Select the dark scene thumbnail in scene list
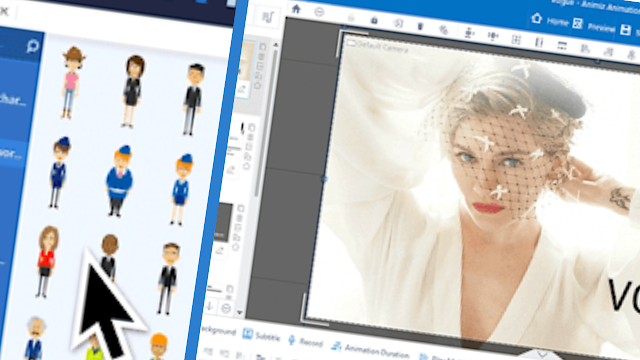The image size is (640, 360). point(224,223)
